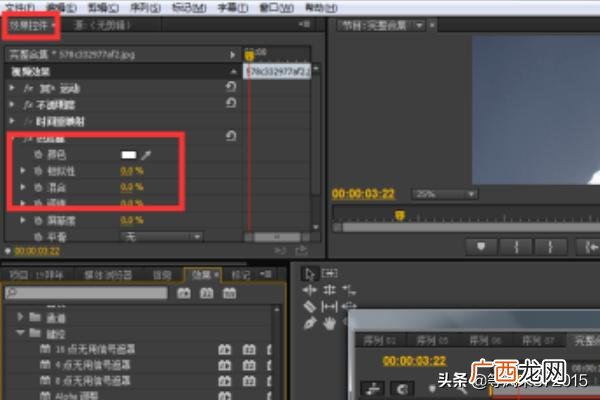
Task: Toggle stopwatch for the 屏蔽度 parameter
Action: tap(38, 220)
